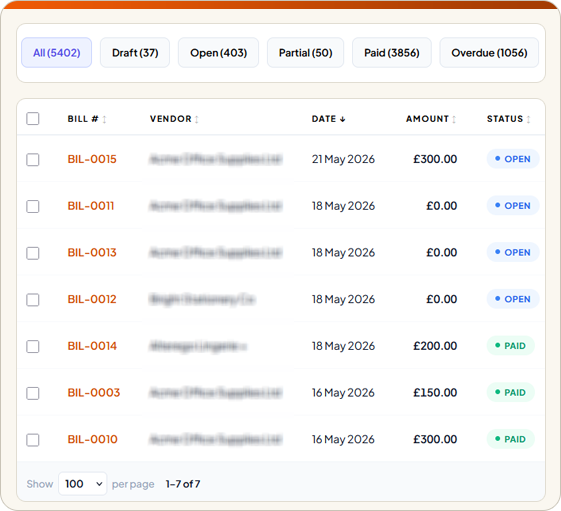Click the date in BIL-0014 row
Image resolution: width=561 pixels, height=511 pixels.
pyautogui.click(x=343, y=346)
